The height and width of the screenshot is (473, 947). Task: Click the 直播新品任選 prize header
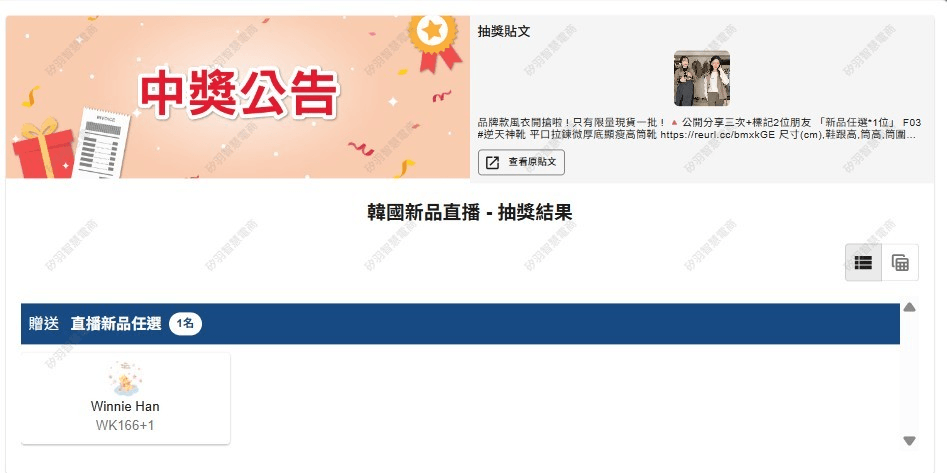pyautogui.click(x=116, y=324)
